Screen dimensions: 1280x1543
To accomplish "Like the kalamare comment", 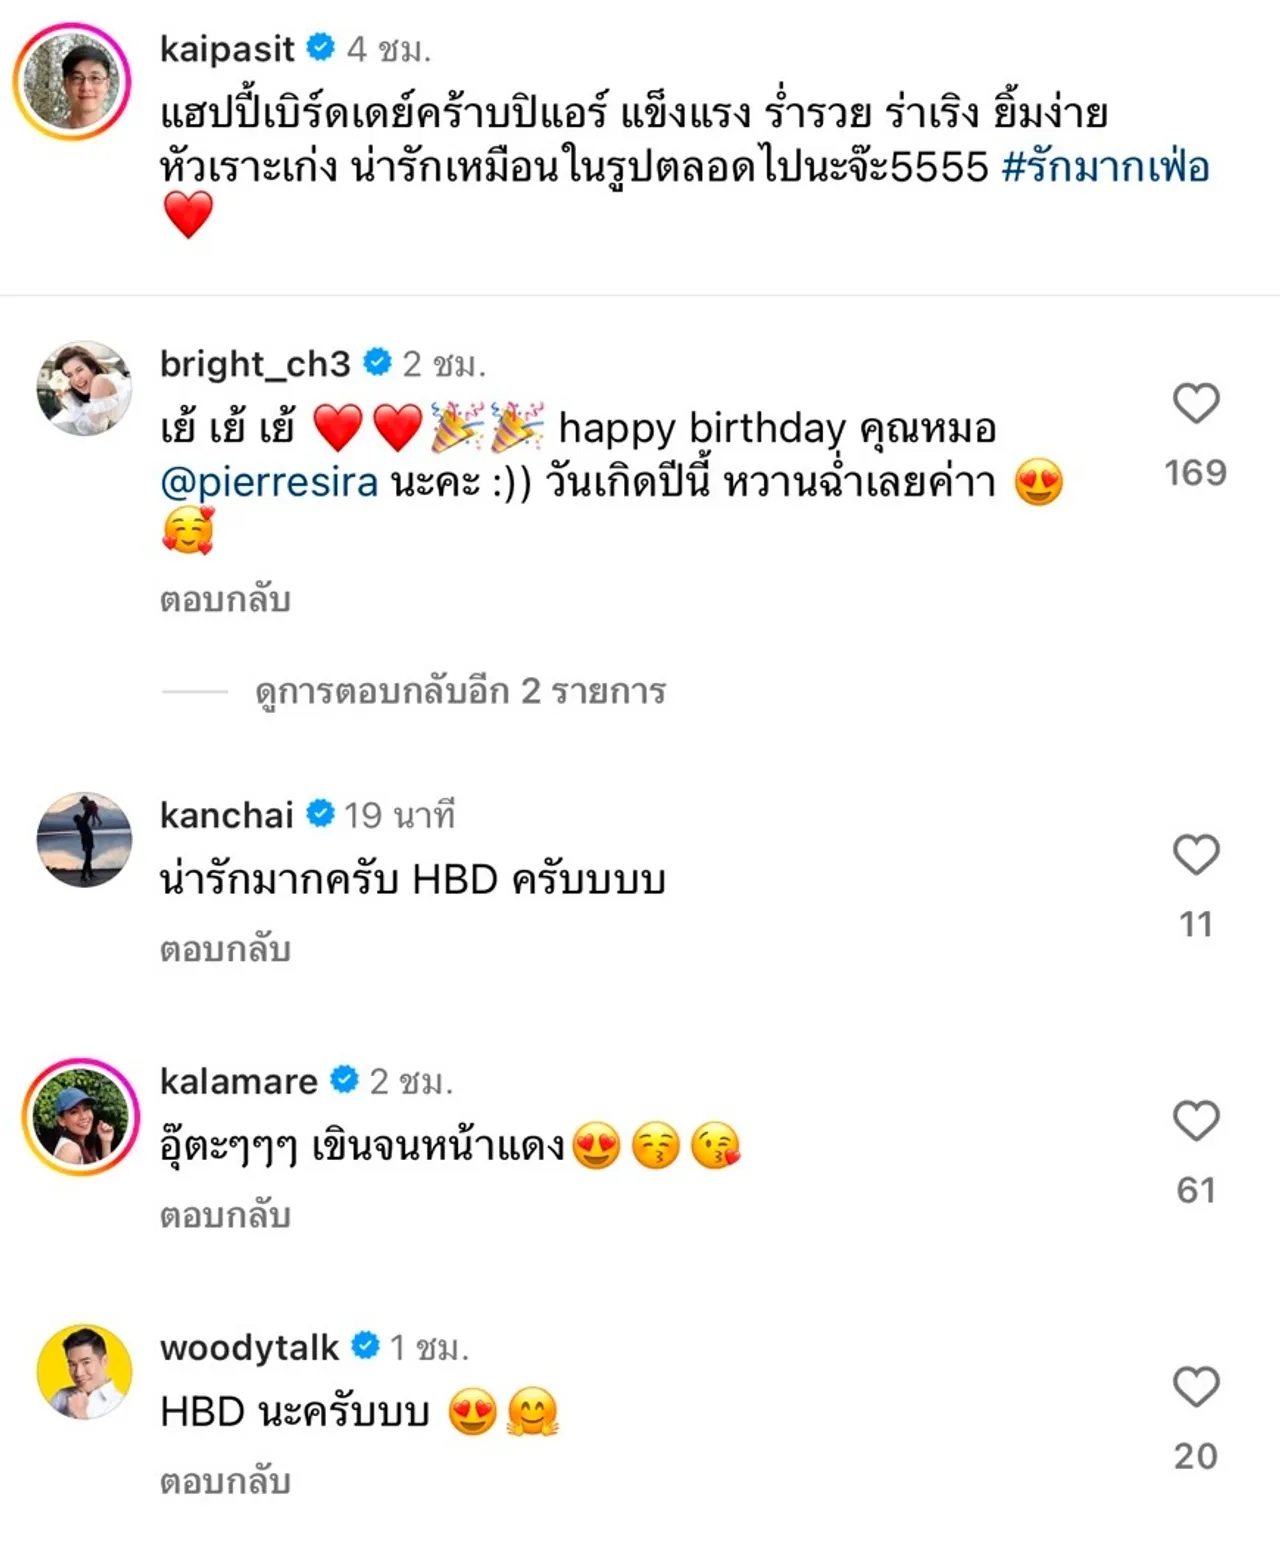I will (x=1196, y=1121).
